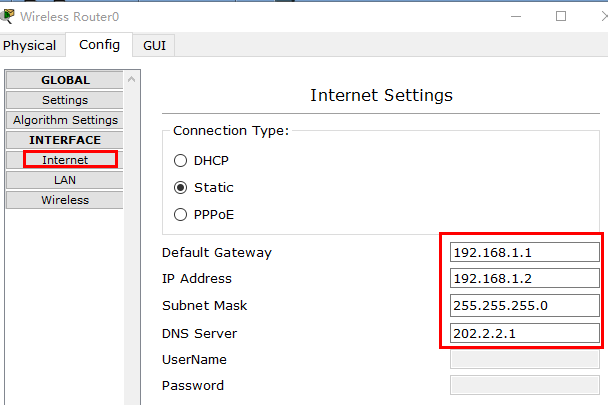
Task: Open Algorithm Settings in the sidebar
Action: coord(65,120)
